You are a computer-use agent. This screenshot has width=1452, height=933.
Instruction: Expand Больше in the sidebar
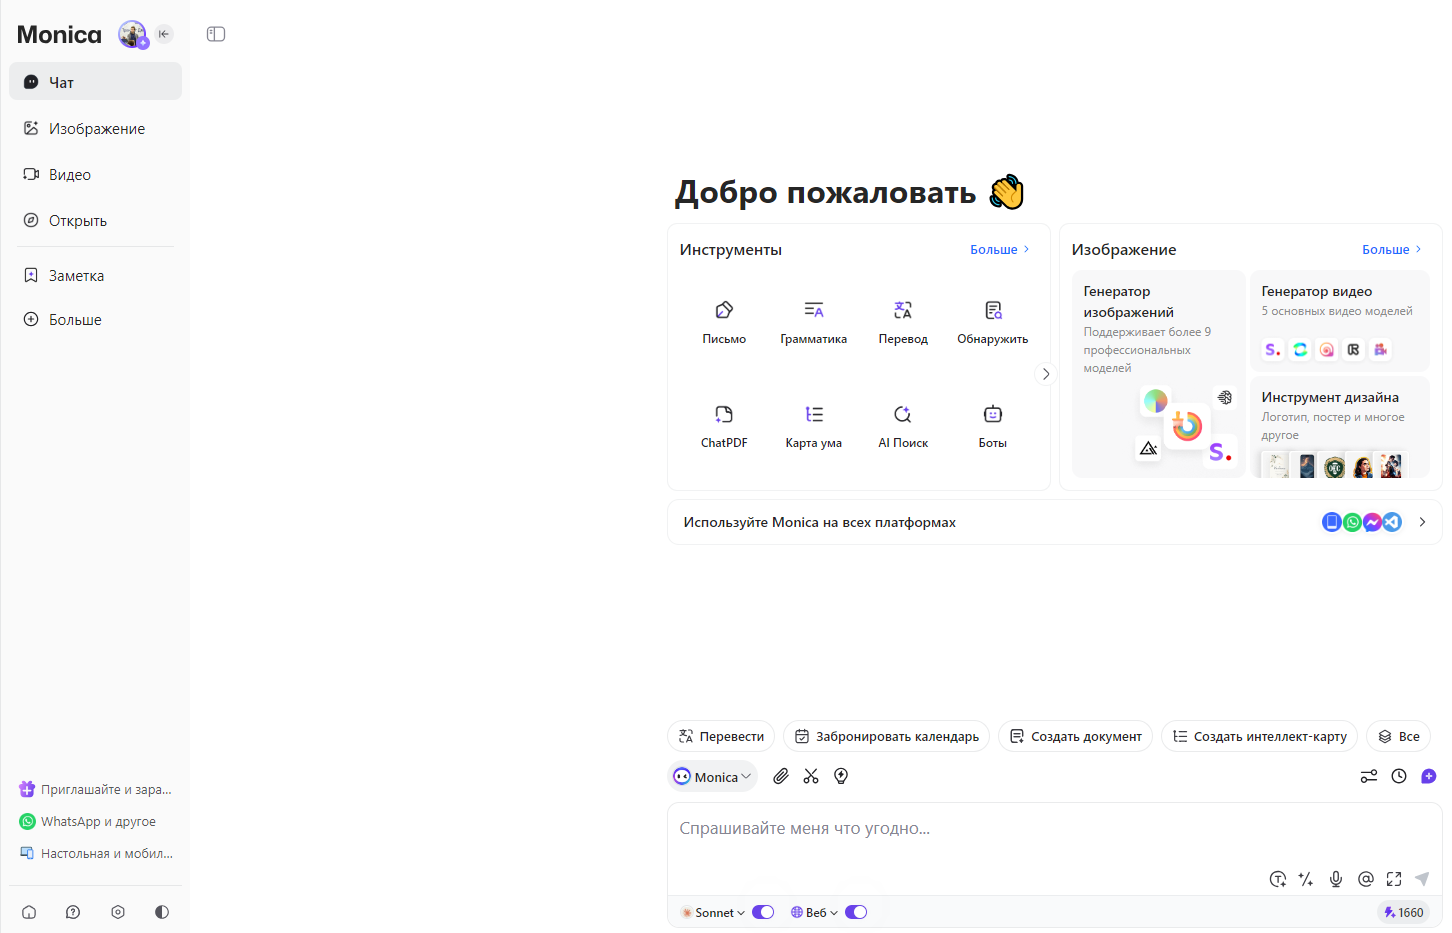click(96, 320)
